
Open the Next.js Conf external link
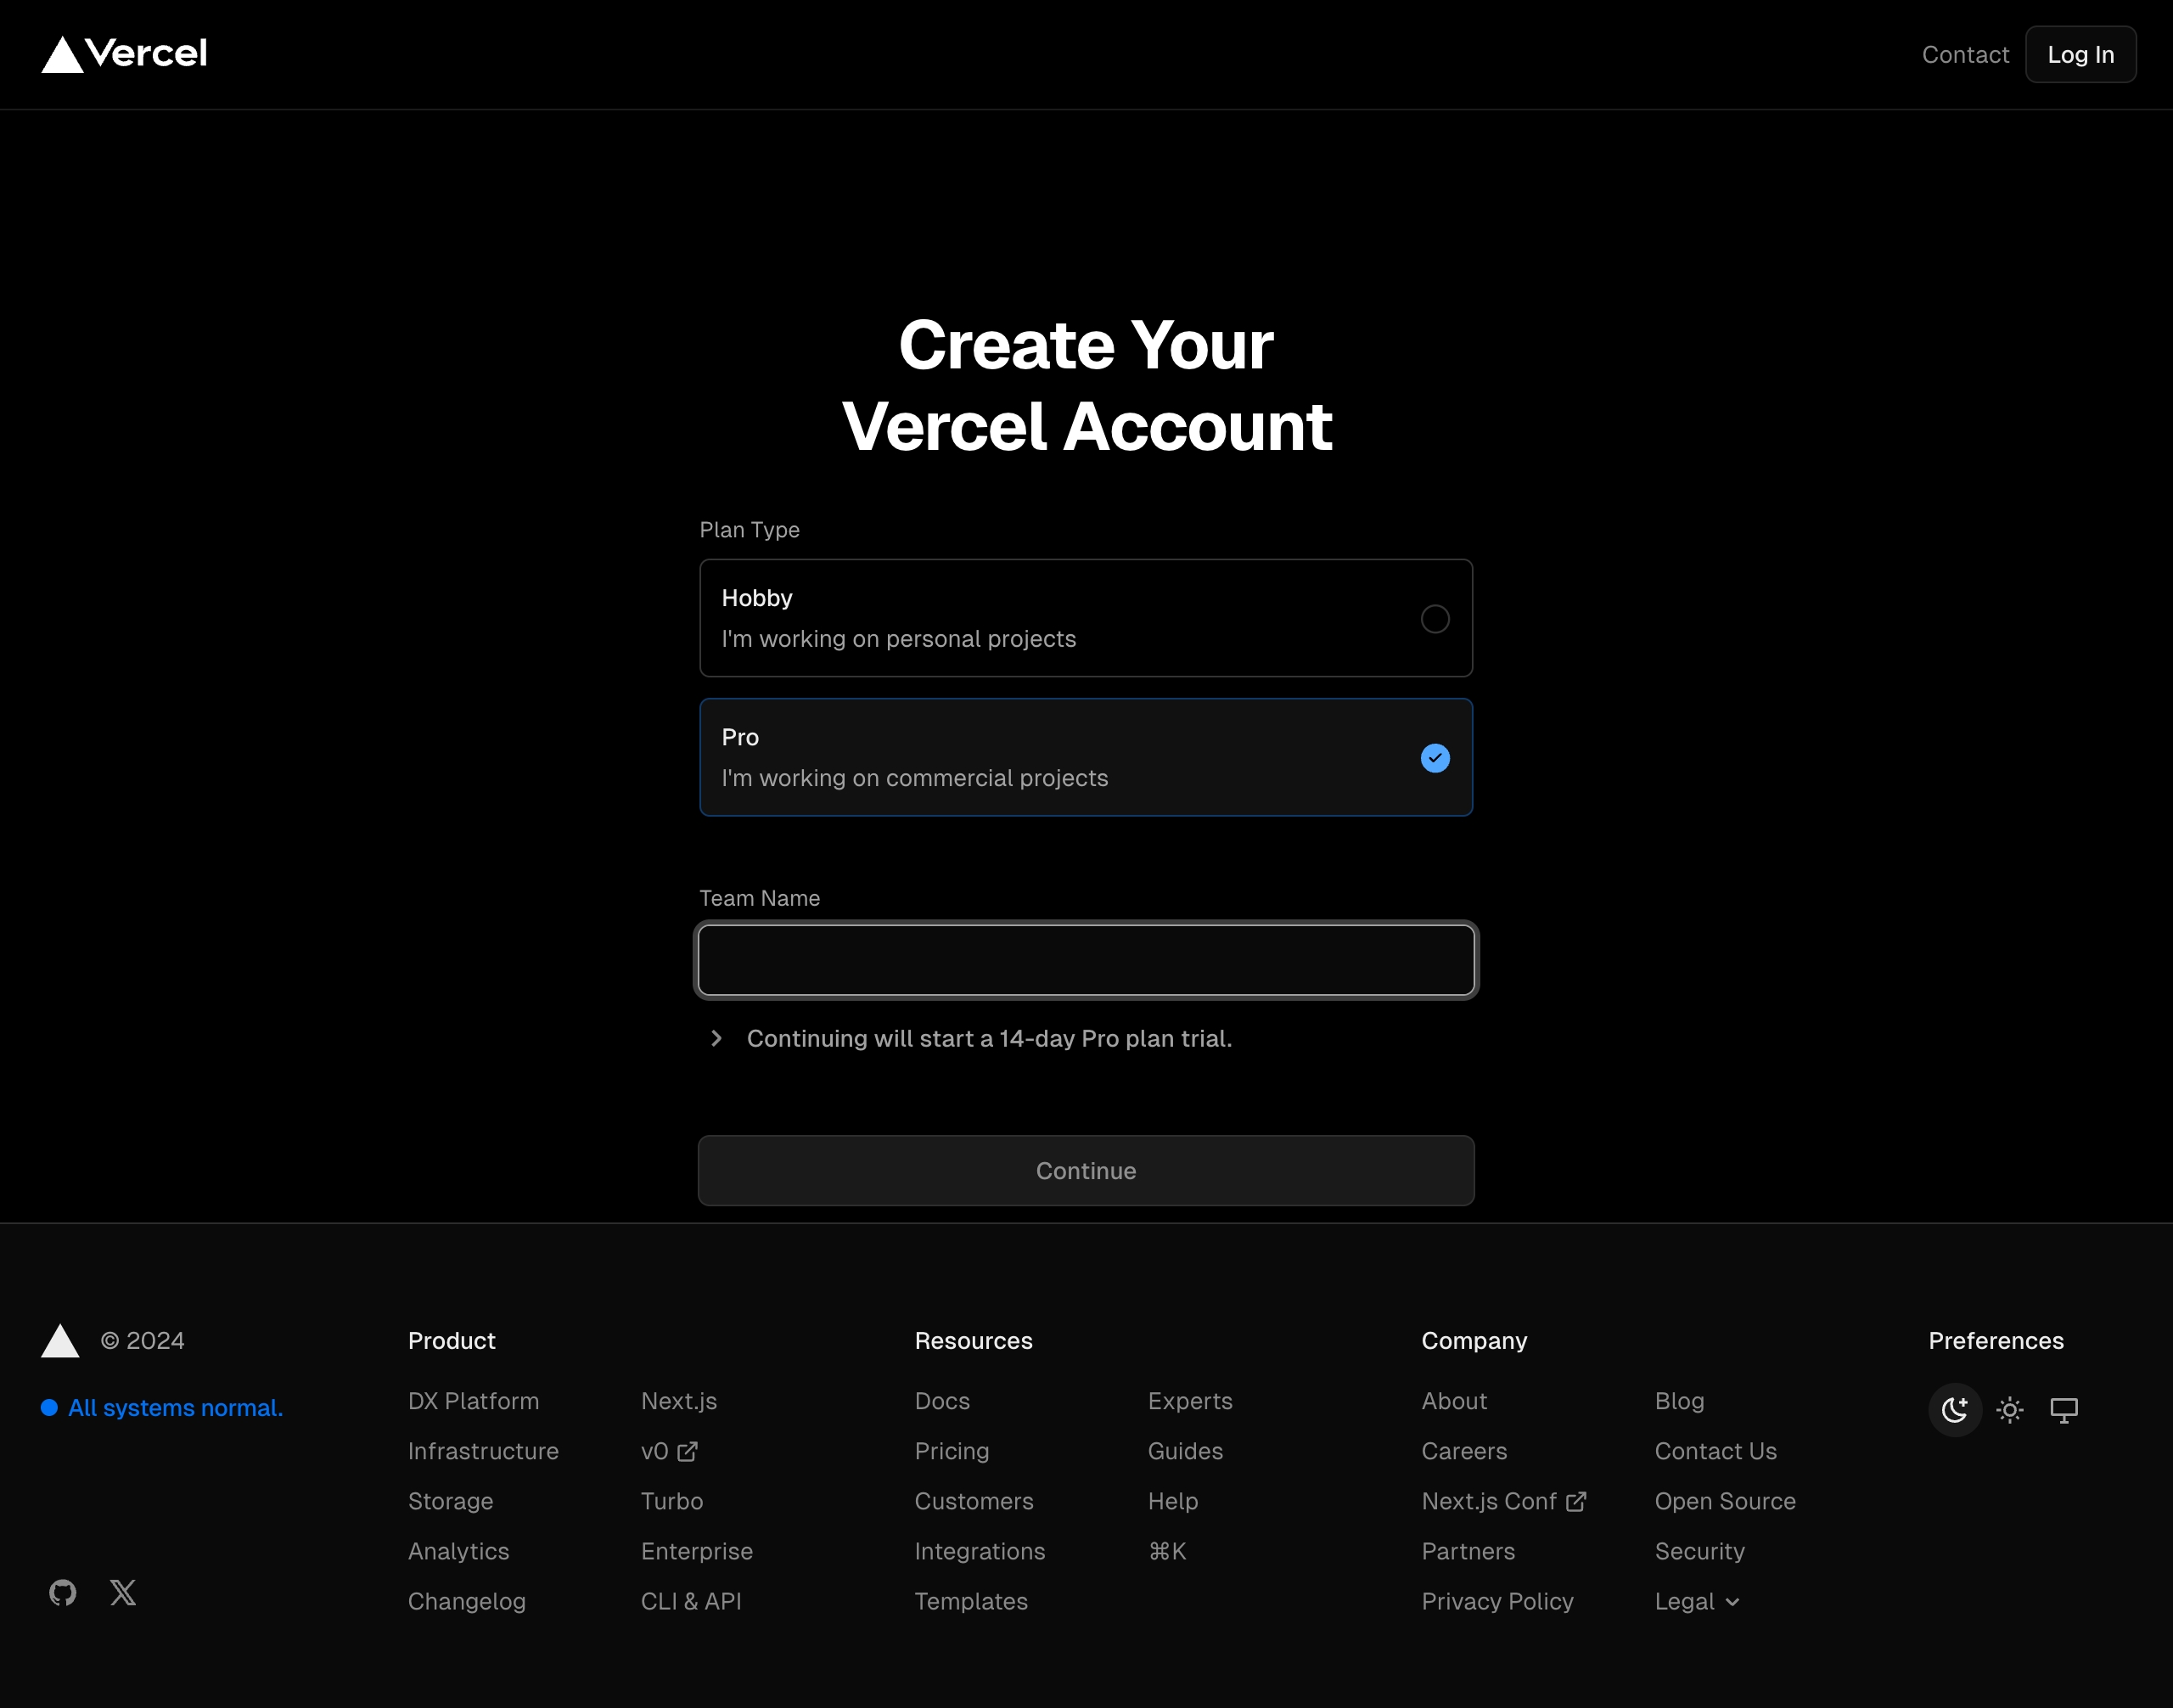(1503, 1501)
